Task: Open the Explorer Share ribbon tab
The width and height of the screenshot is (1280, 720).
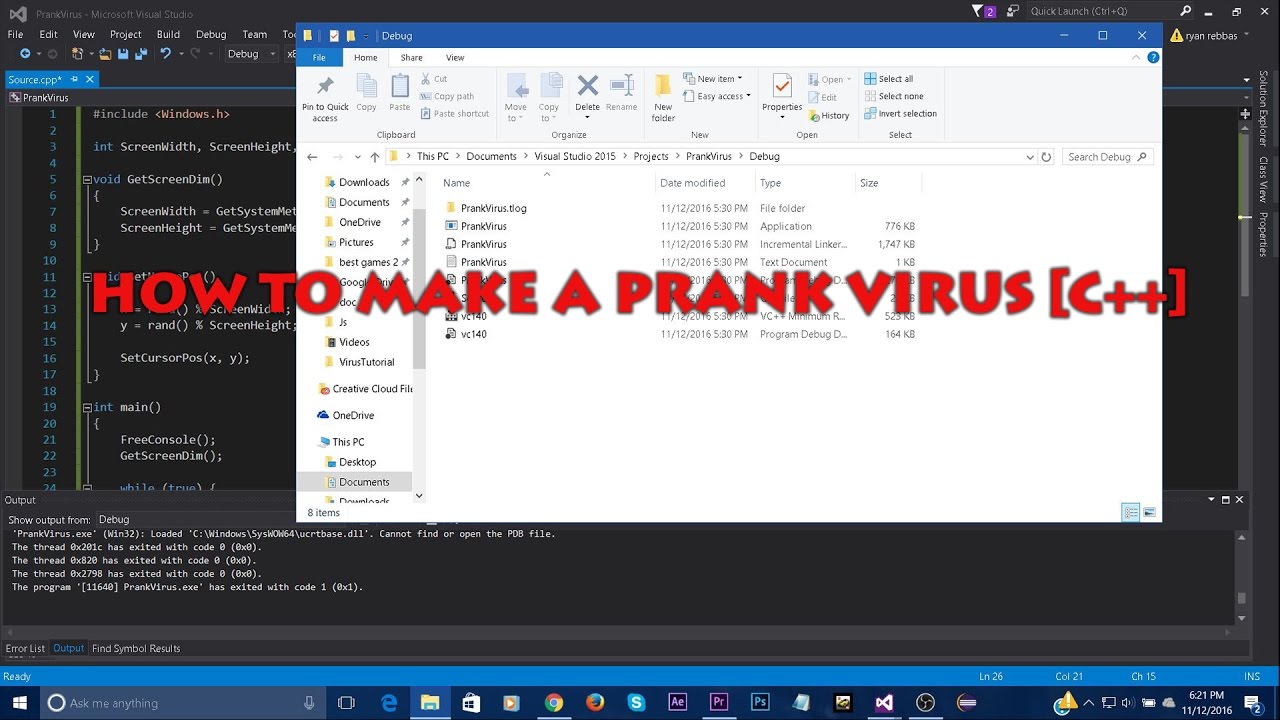Action: [x=411, y=58]
